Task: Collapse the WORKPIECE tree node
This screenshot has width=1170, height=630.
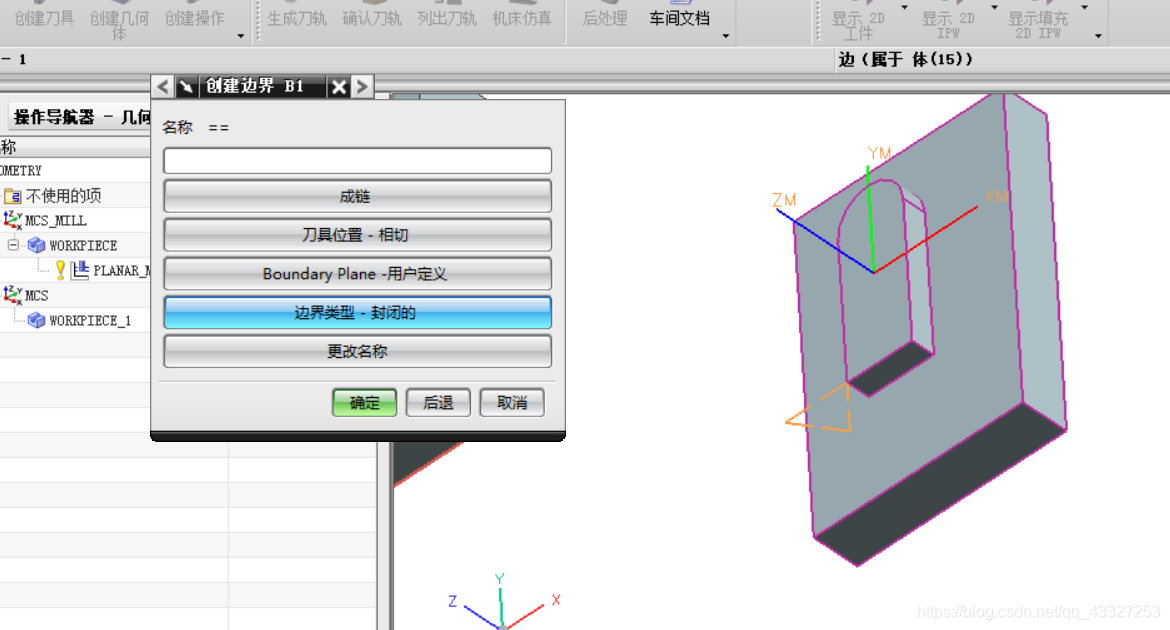Action: coord(13,245)
